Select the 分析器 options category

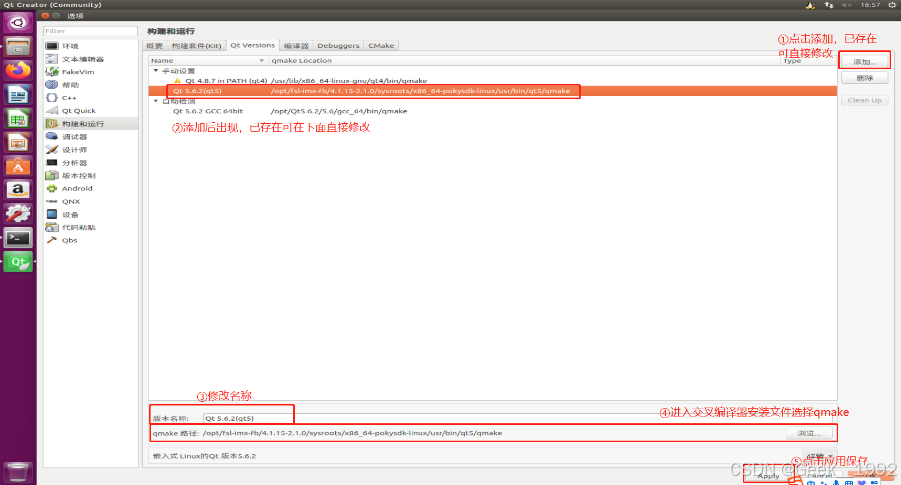tap(91, 163)
